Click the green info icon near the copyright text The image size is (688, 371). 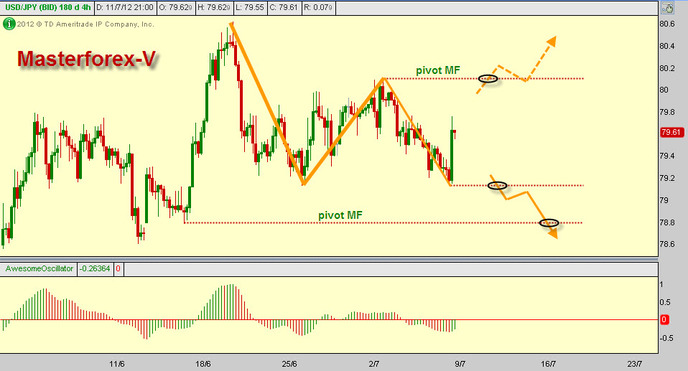[x=9, y=24]
